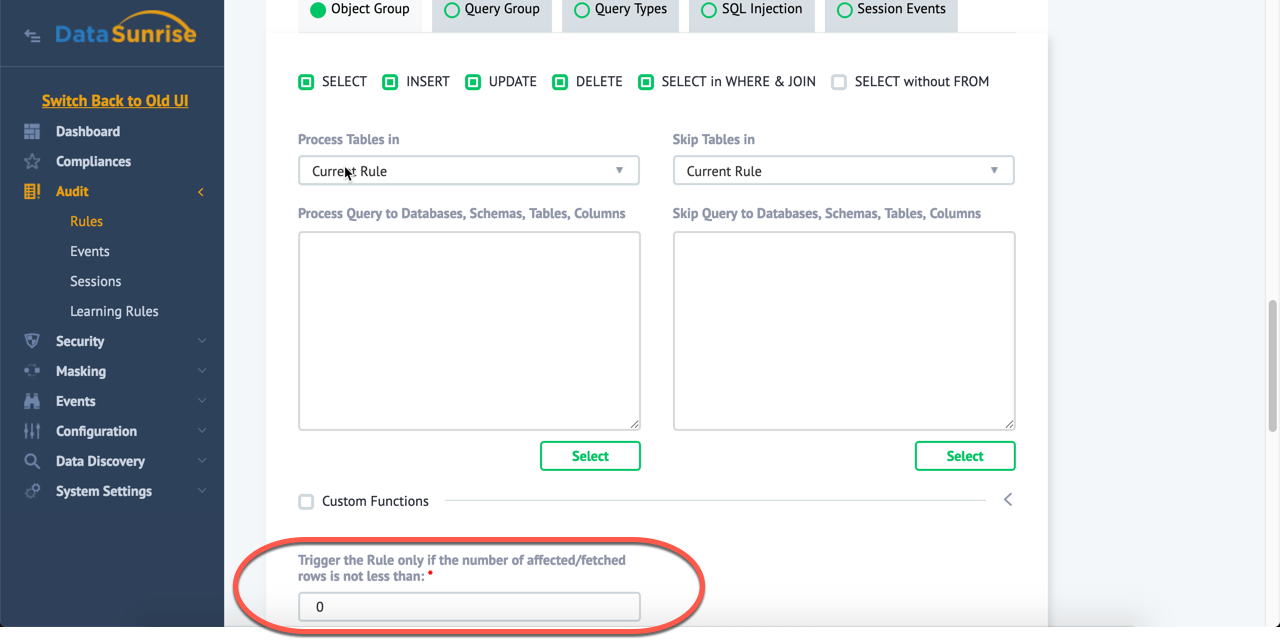This screenshot has width=1280, height=641.
Task: Open the Skip Tables in dropdown
Action: pos(843,171)
